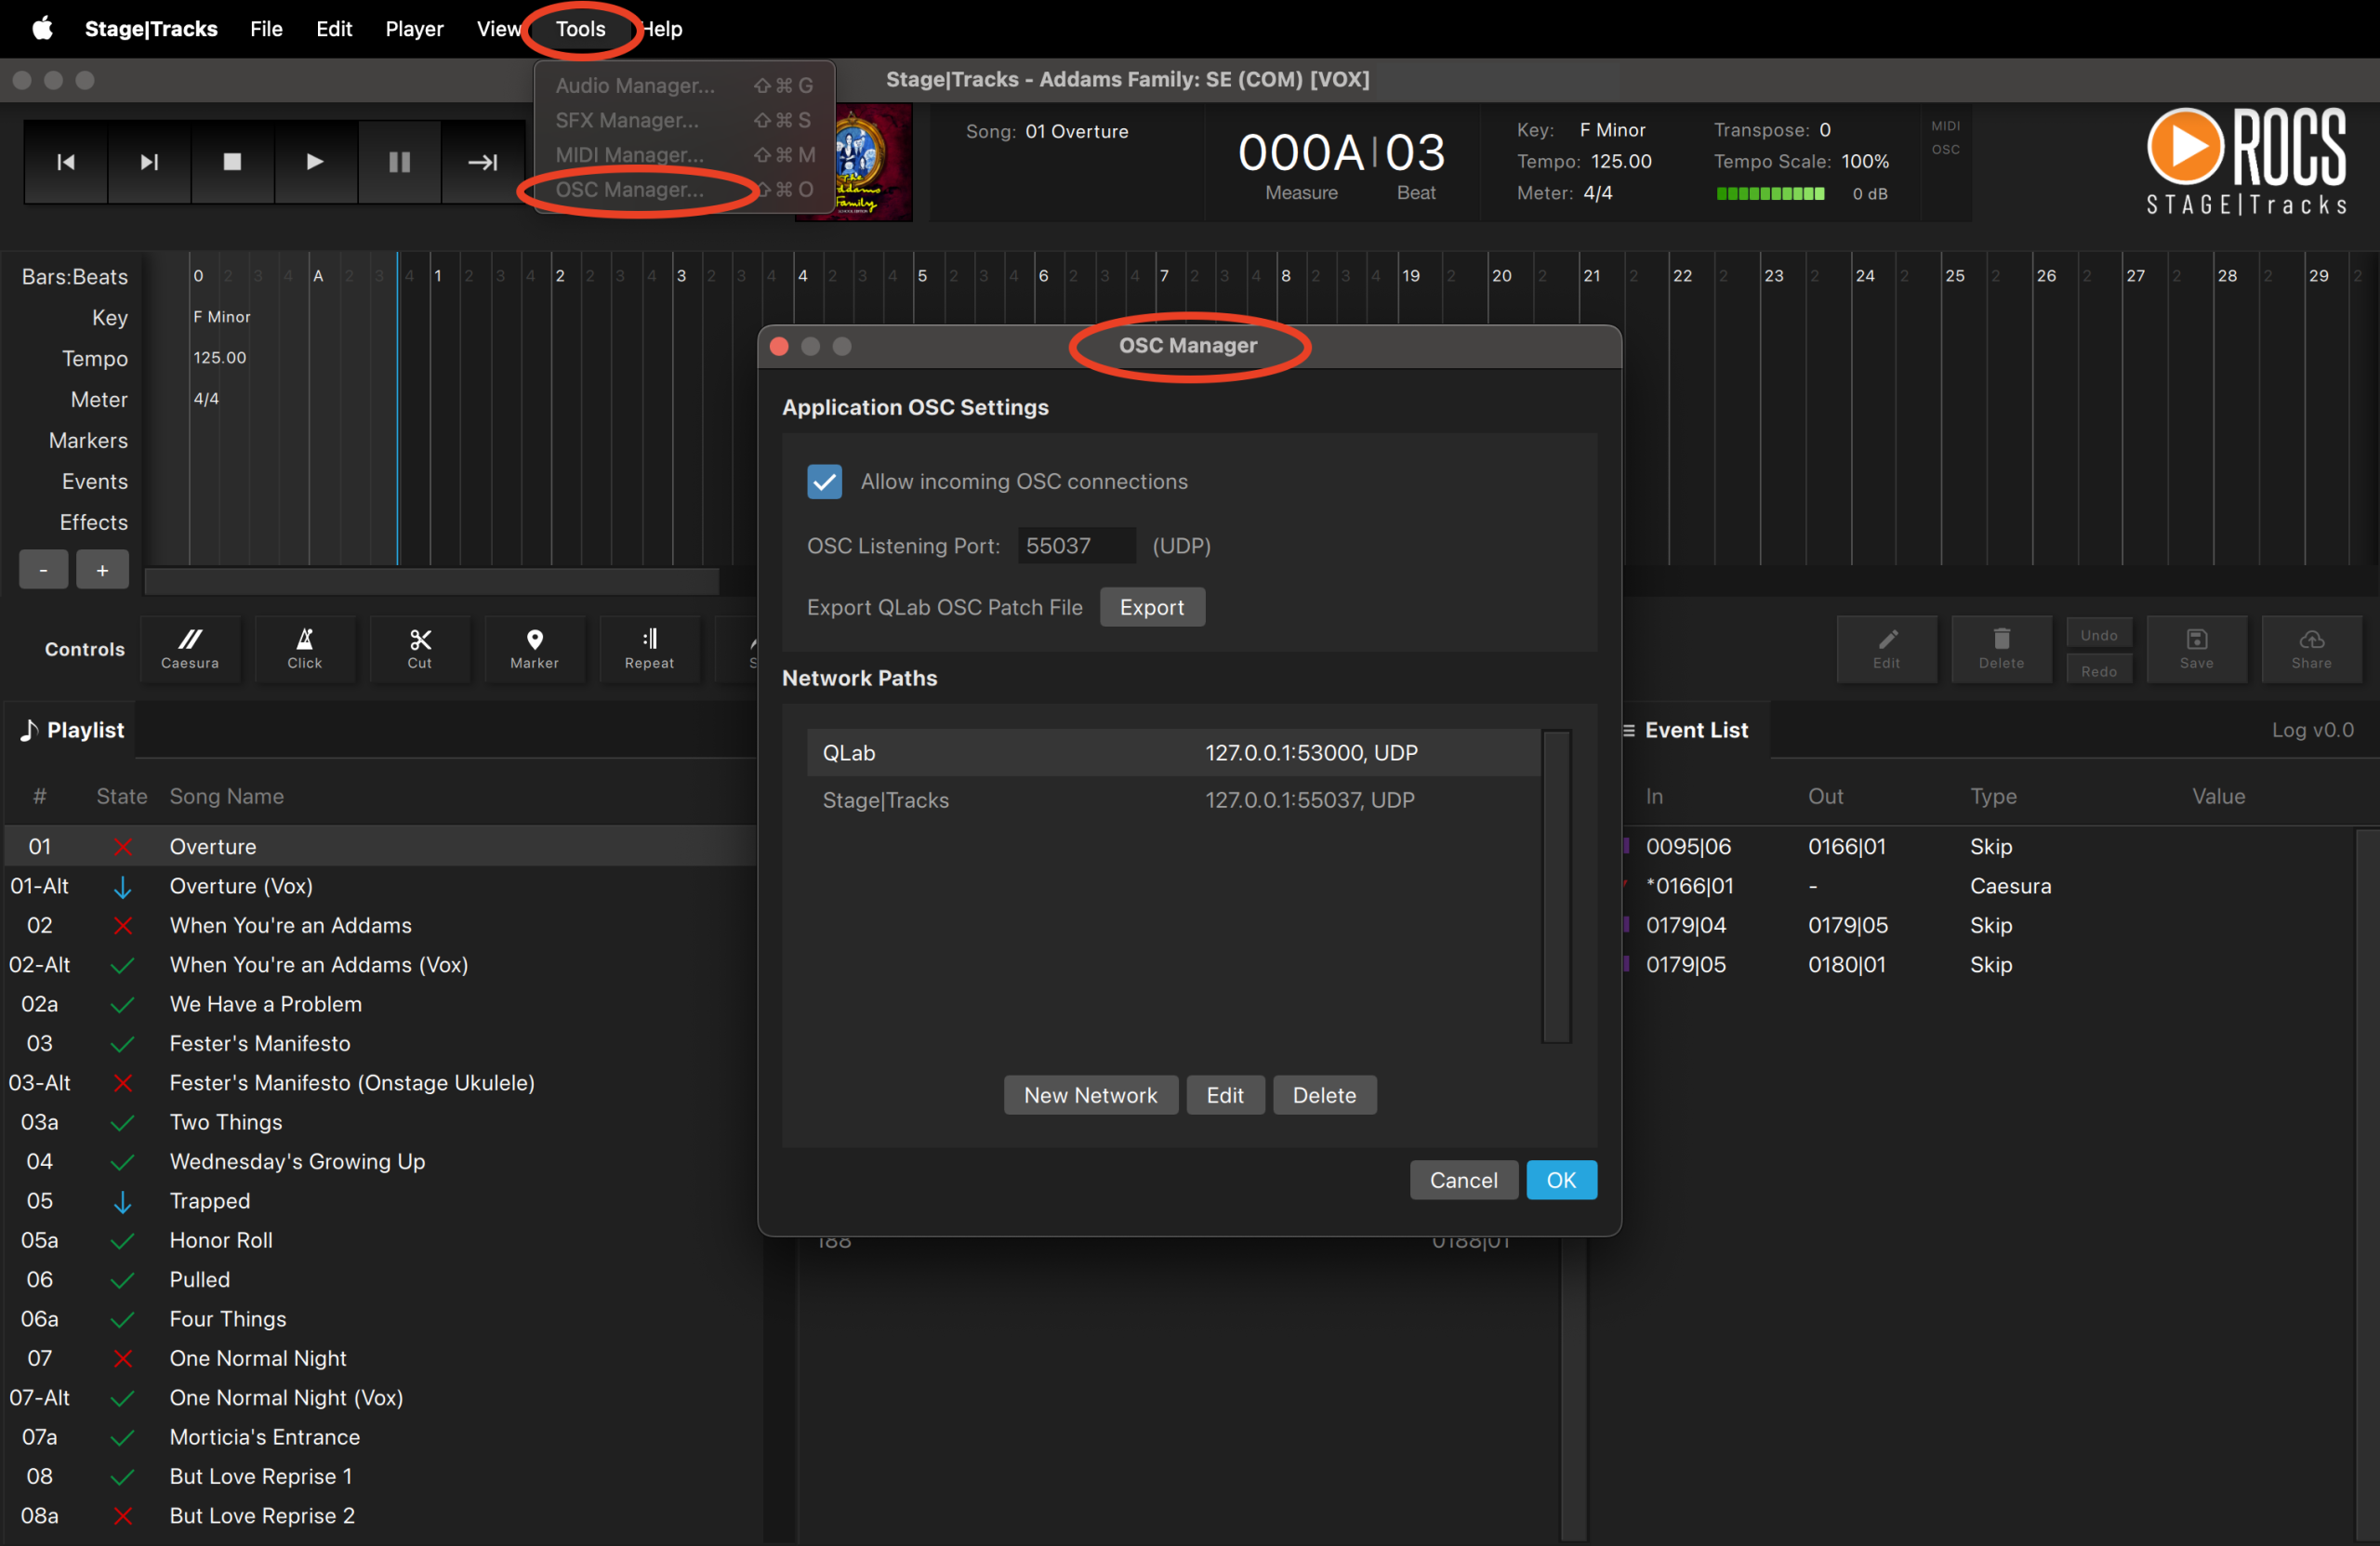
Task: Click the Redo button
Action: point(2099,670)
